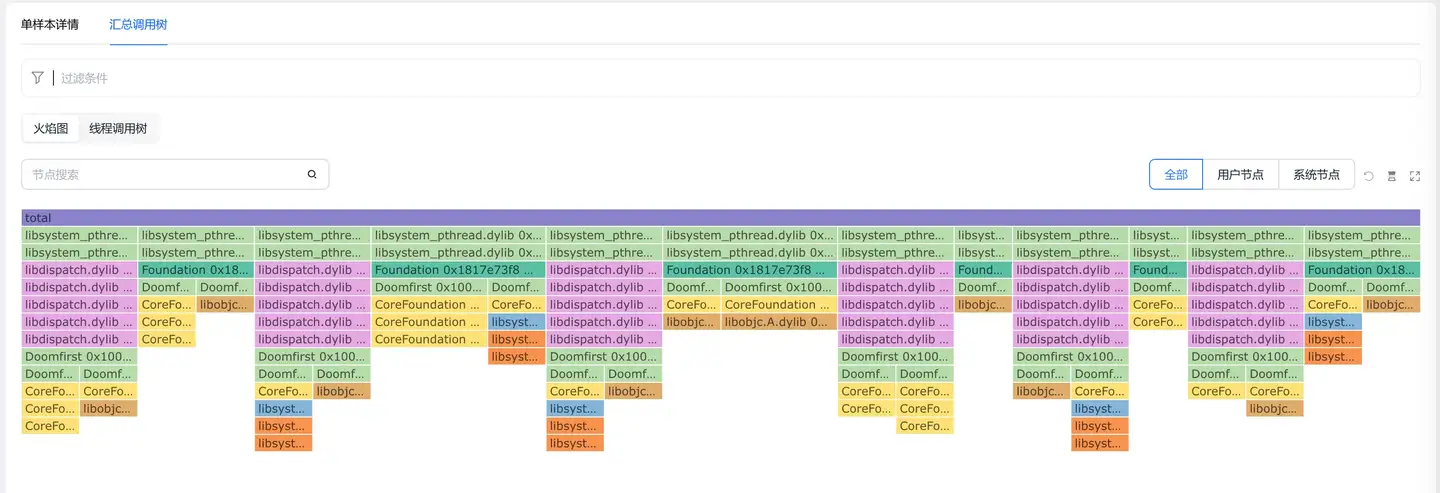Reset the flame graph with the undo icon
Image resolution: width=1440 pixels, height=493 pixels.
tap(1369, 175)
